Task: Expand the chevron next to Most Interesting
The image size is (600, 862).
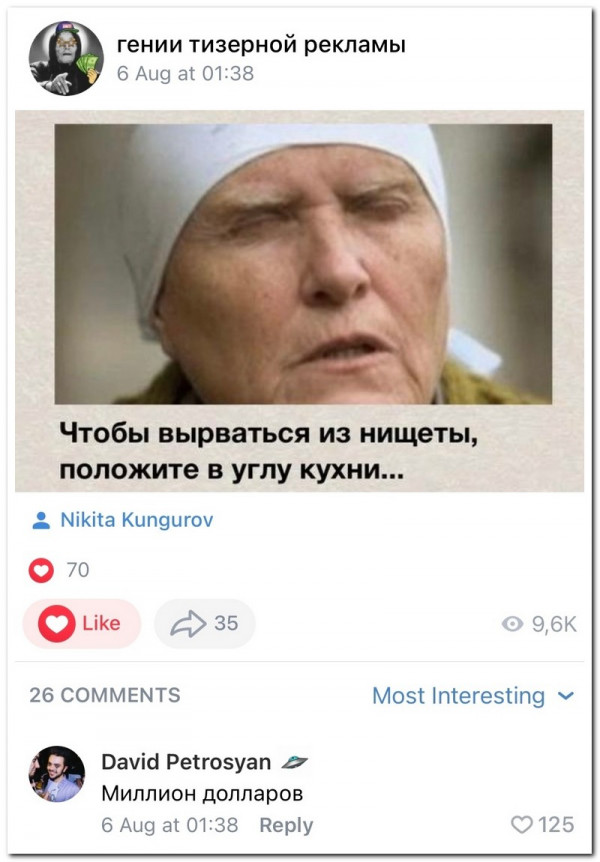Action: point(565,696)
